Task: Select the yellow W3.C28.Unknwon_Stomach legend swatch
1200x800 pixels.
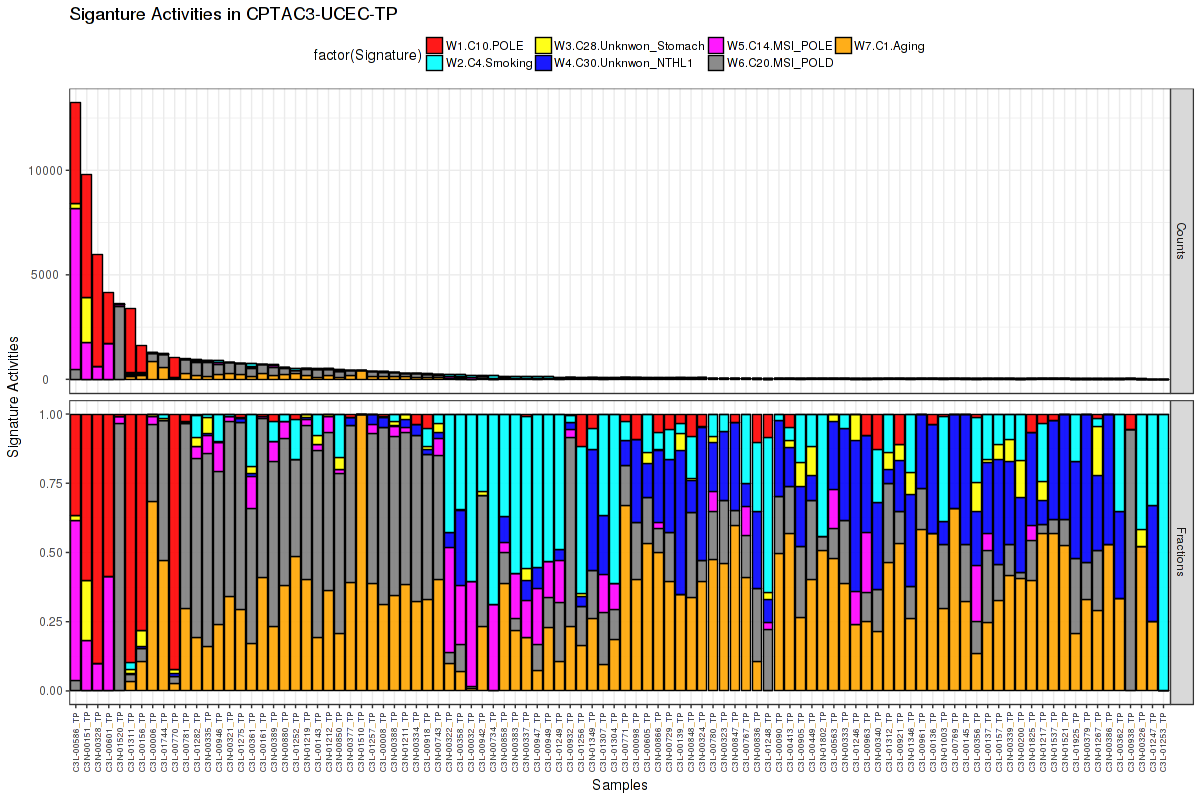Action: (543, 45)
